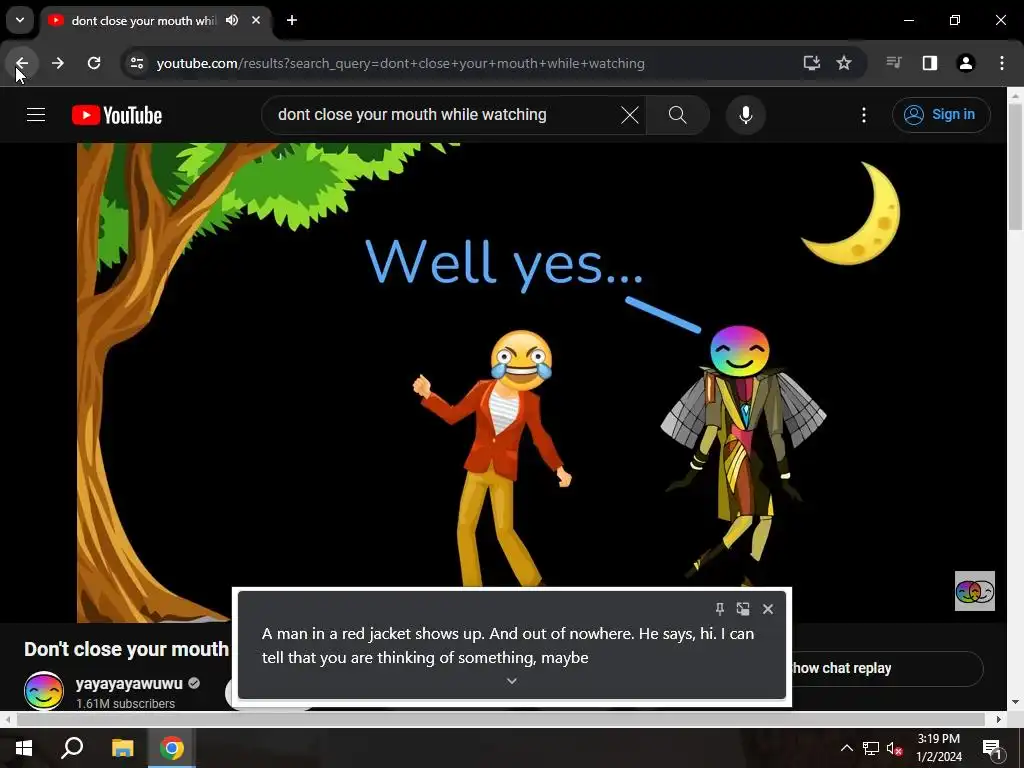Click the Sign in button
Viewport: 1024px width, 768px height.
pyautogui.click(x=941, y=115)
